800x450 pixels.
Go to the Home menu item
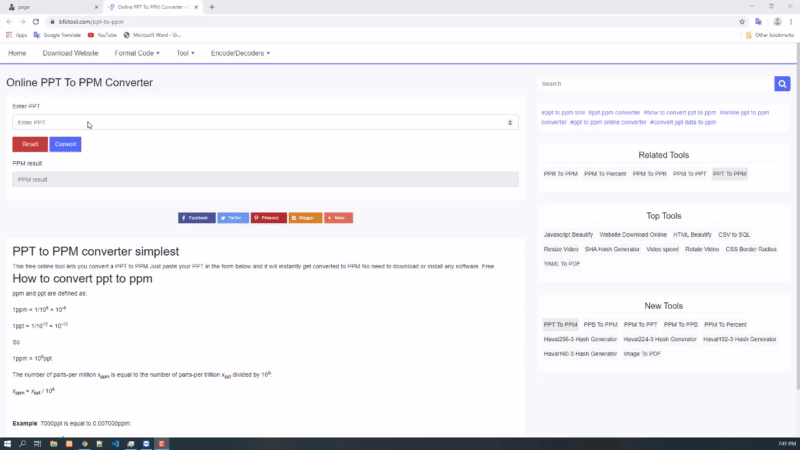[17, 52]
